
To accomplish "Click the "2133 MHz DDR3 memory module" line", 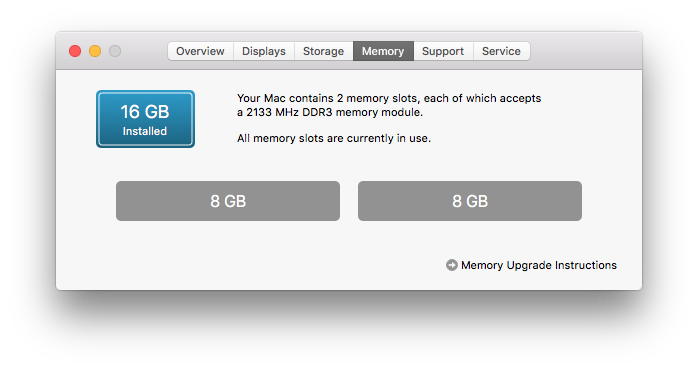I will point(334,112).
